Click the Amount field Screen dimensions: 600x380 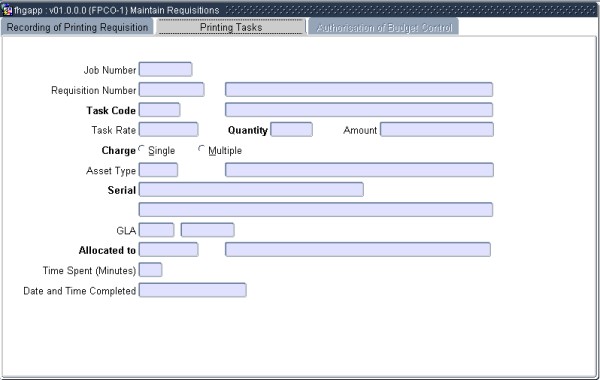[437, 129]
